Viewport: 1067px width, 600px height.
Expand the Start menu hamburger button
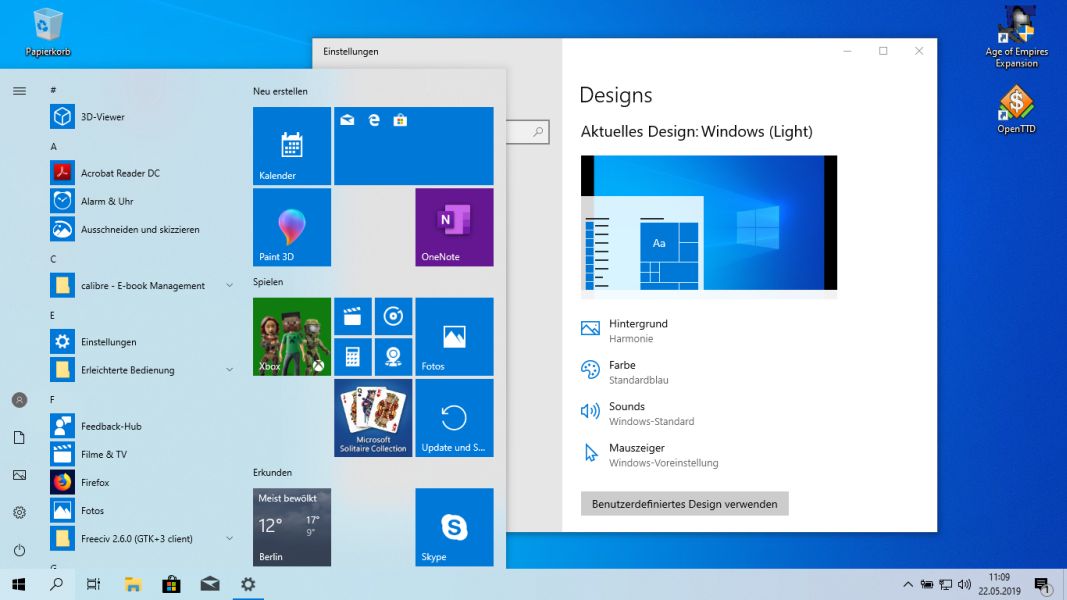(x=19, y=90)
